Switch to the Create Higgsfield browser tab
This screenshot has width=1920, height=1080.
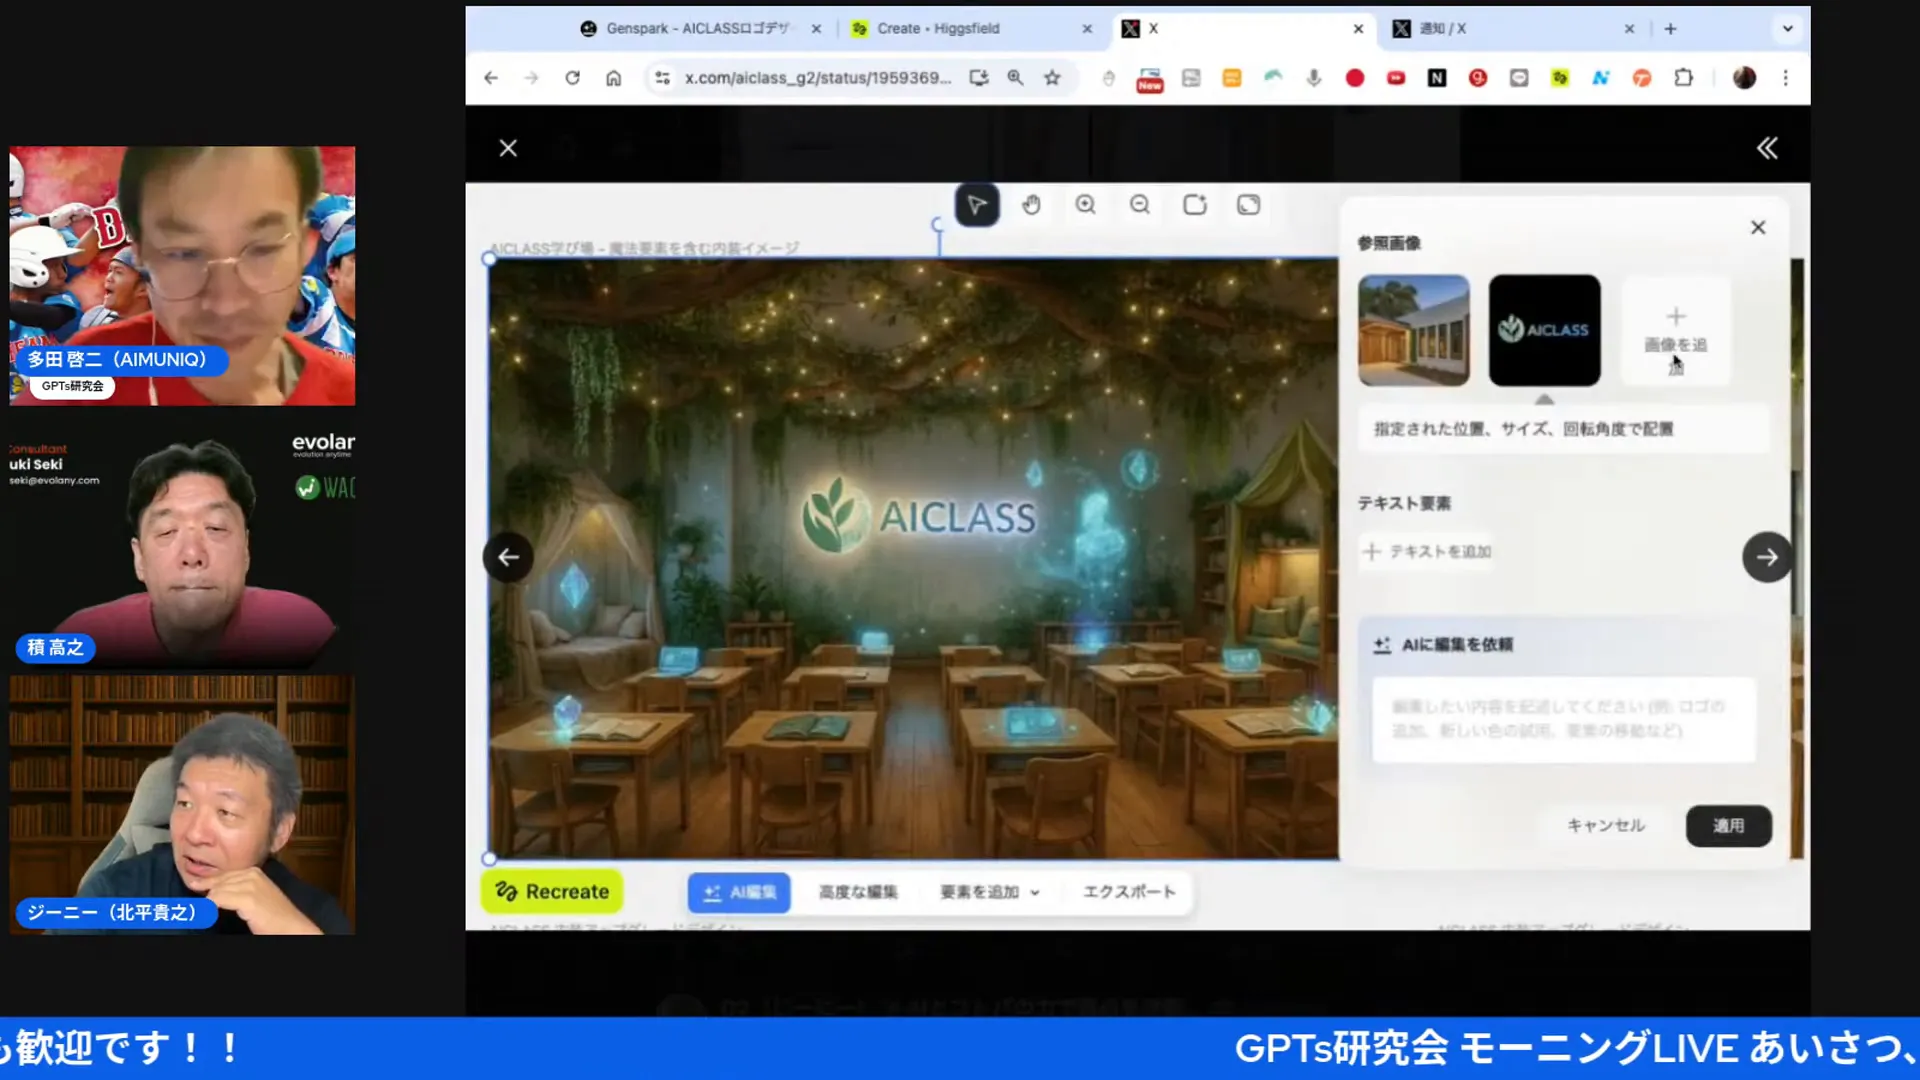(x=938, y=29)
